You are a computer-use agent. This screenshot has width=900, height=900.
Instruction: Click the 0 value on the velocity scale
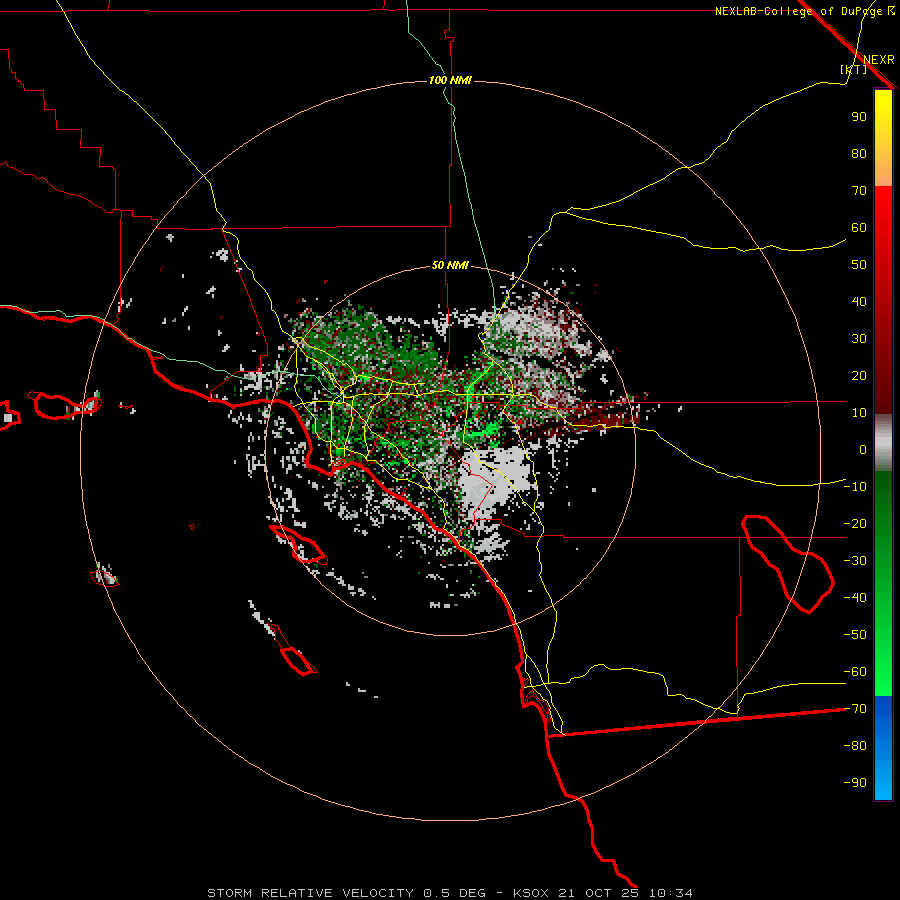pyautogui.click(x=863, y=449)
